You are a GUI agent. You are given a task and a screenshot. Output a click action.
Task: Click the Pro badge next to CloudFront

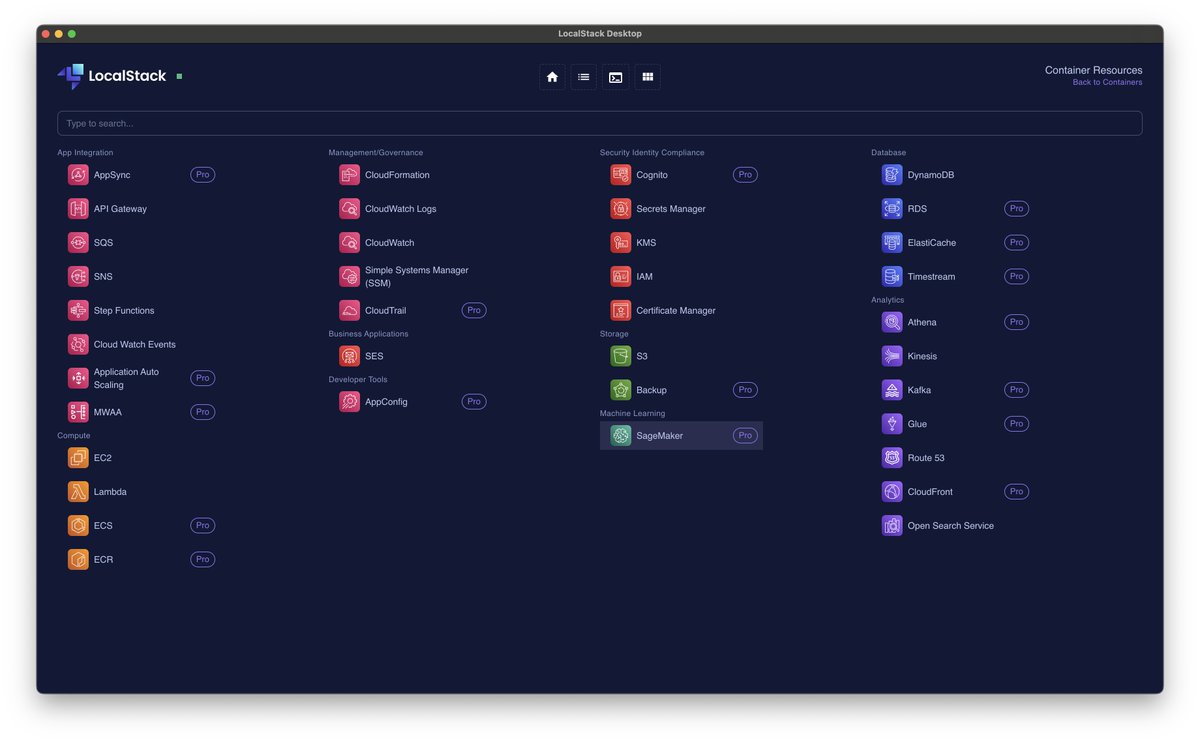[x=1017, y=492]
